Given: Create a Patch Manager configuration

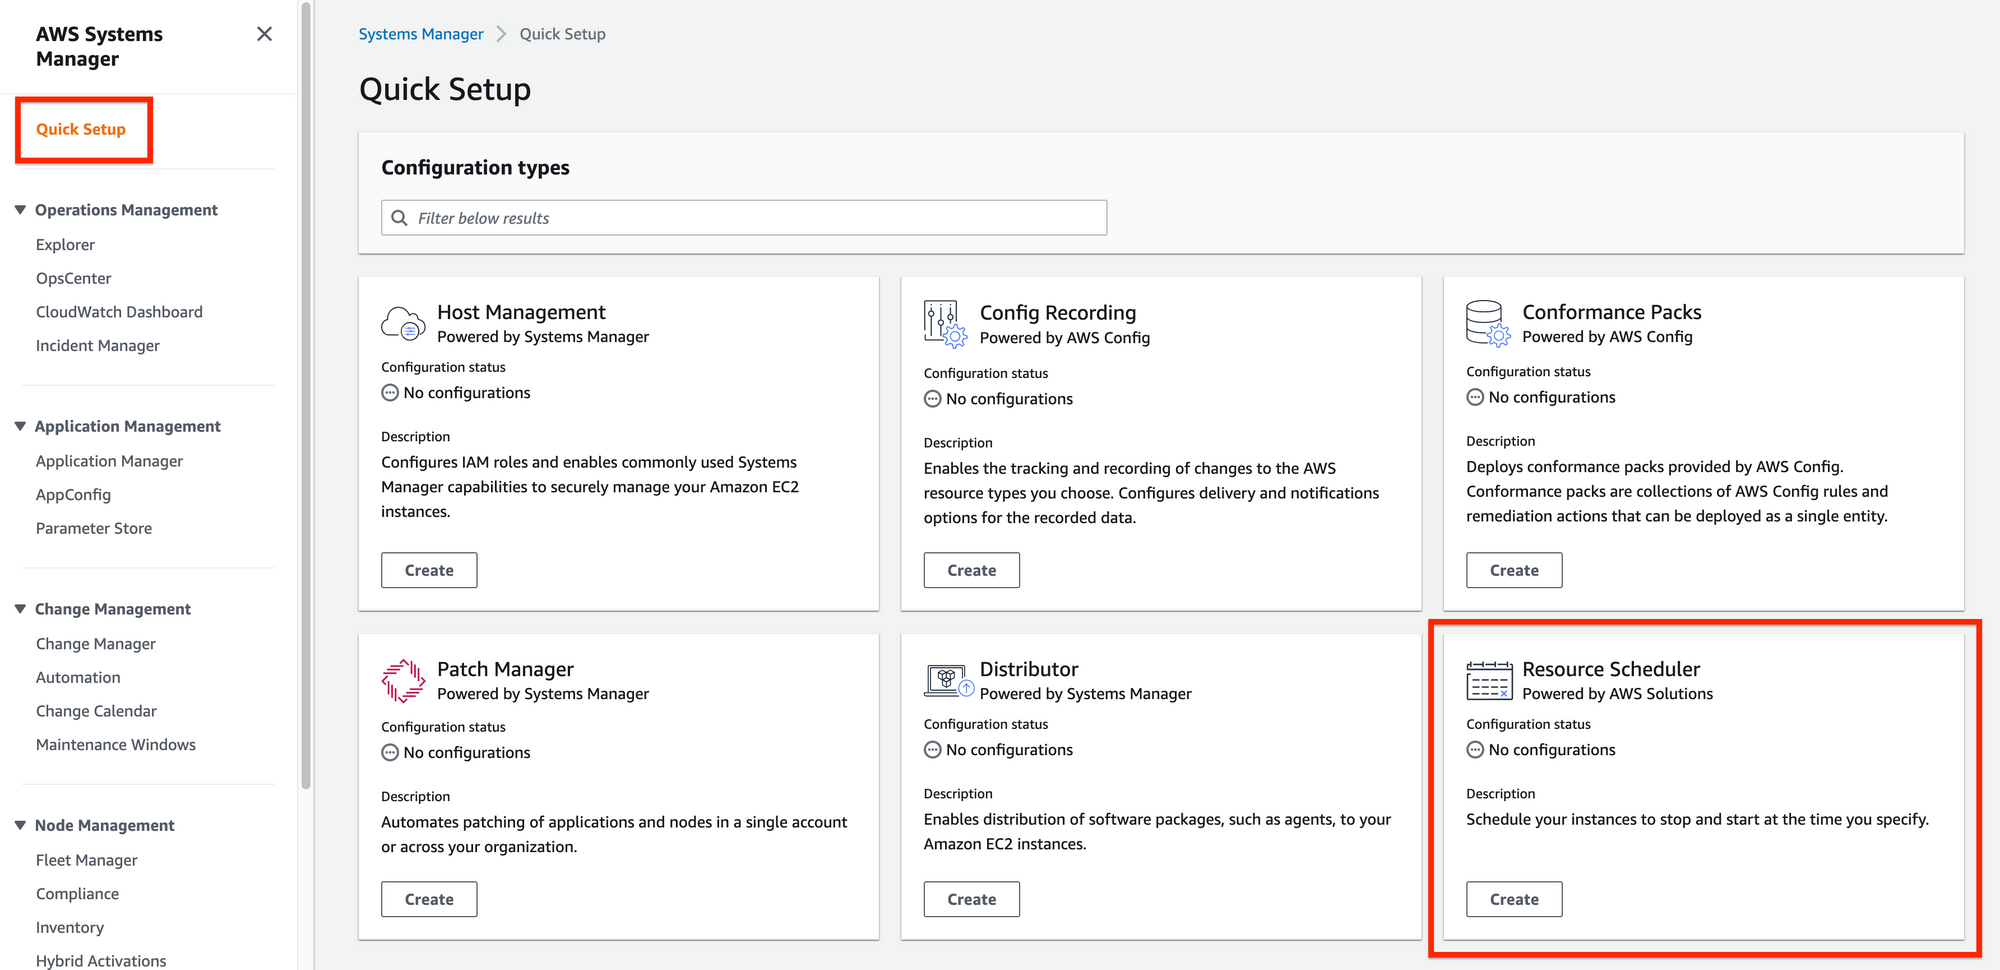Looking at the screenshot, I should tap(429, 899).
